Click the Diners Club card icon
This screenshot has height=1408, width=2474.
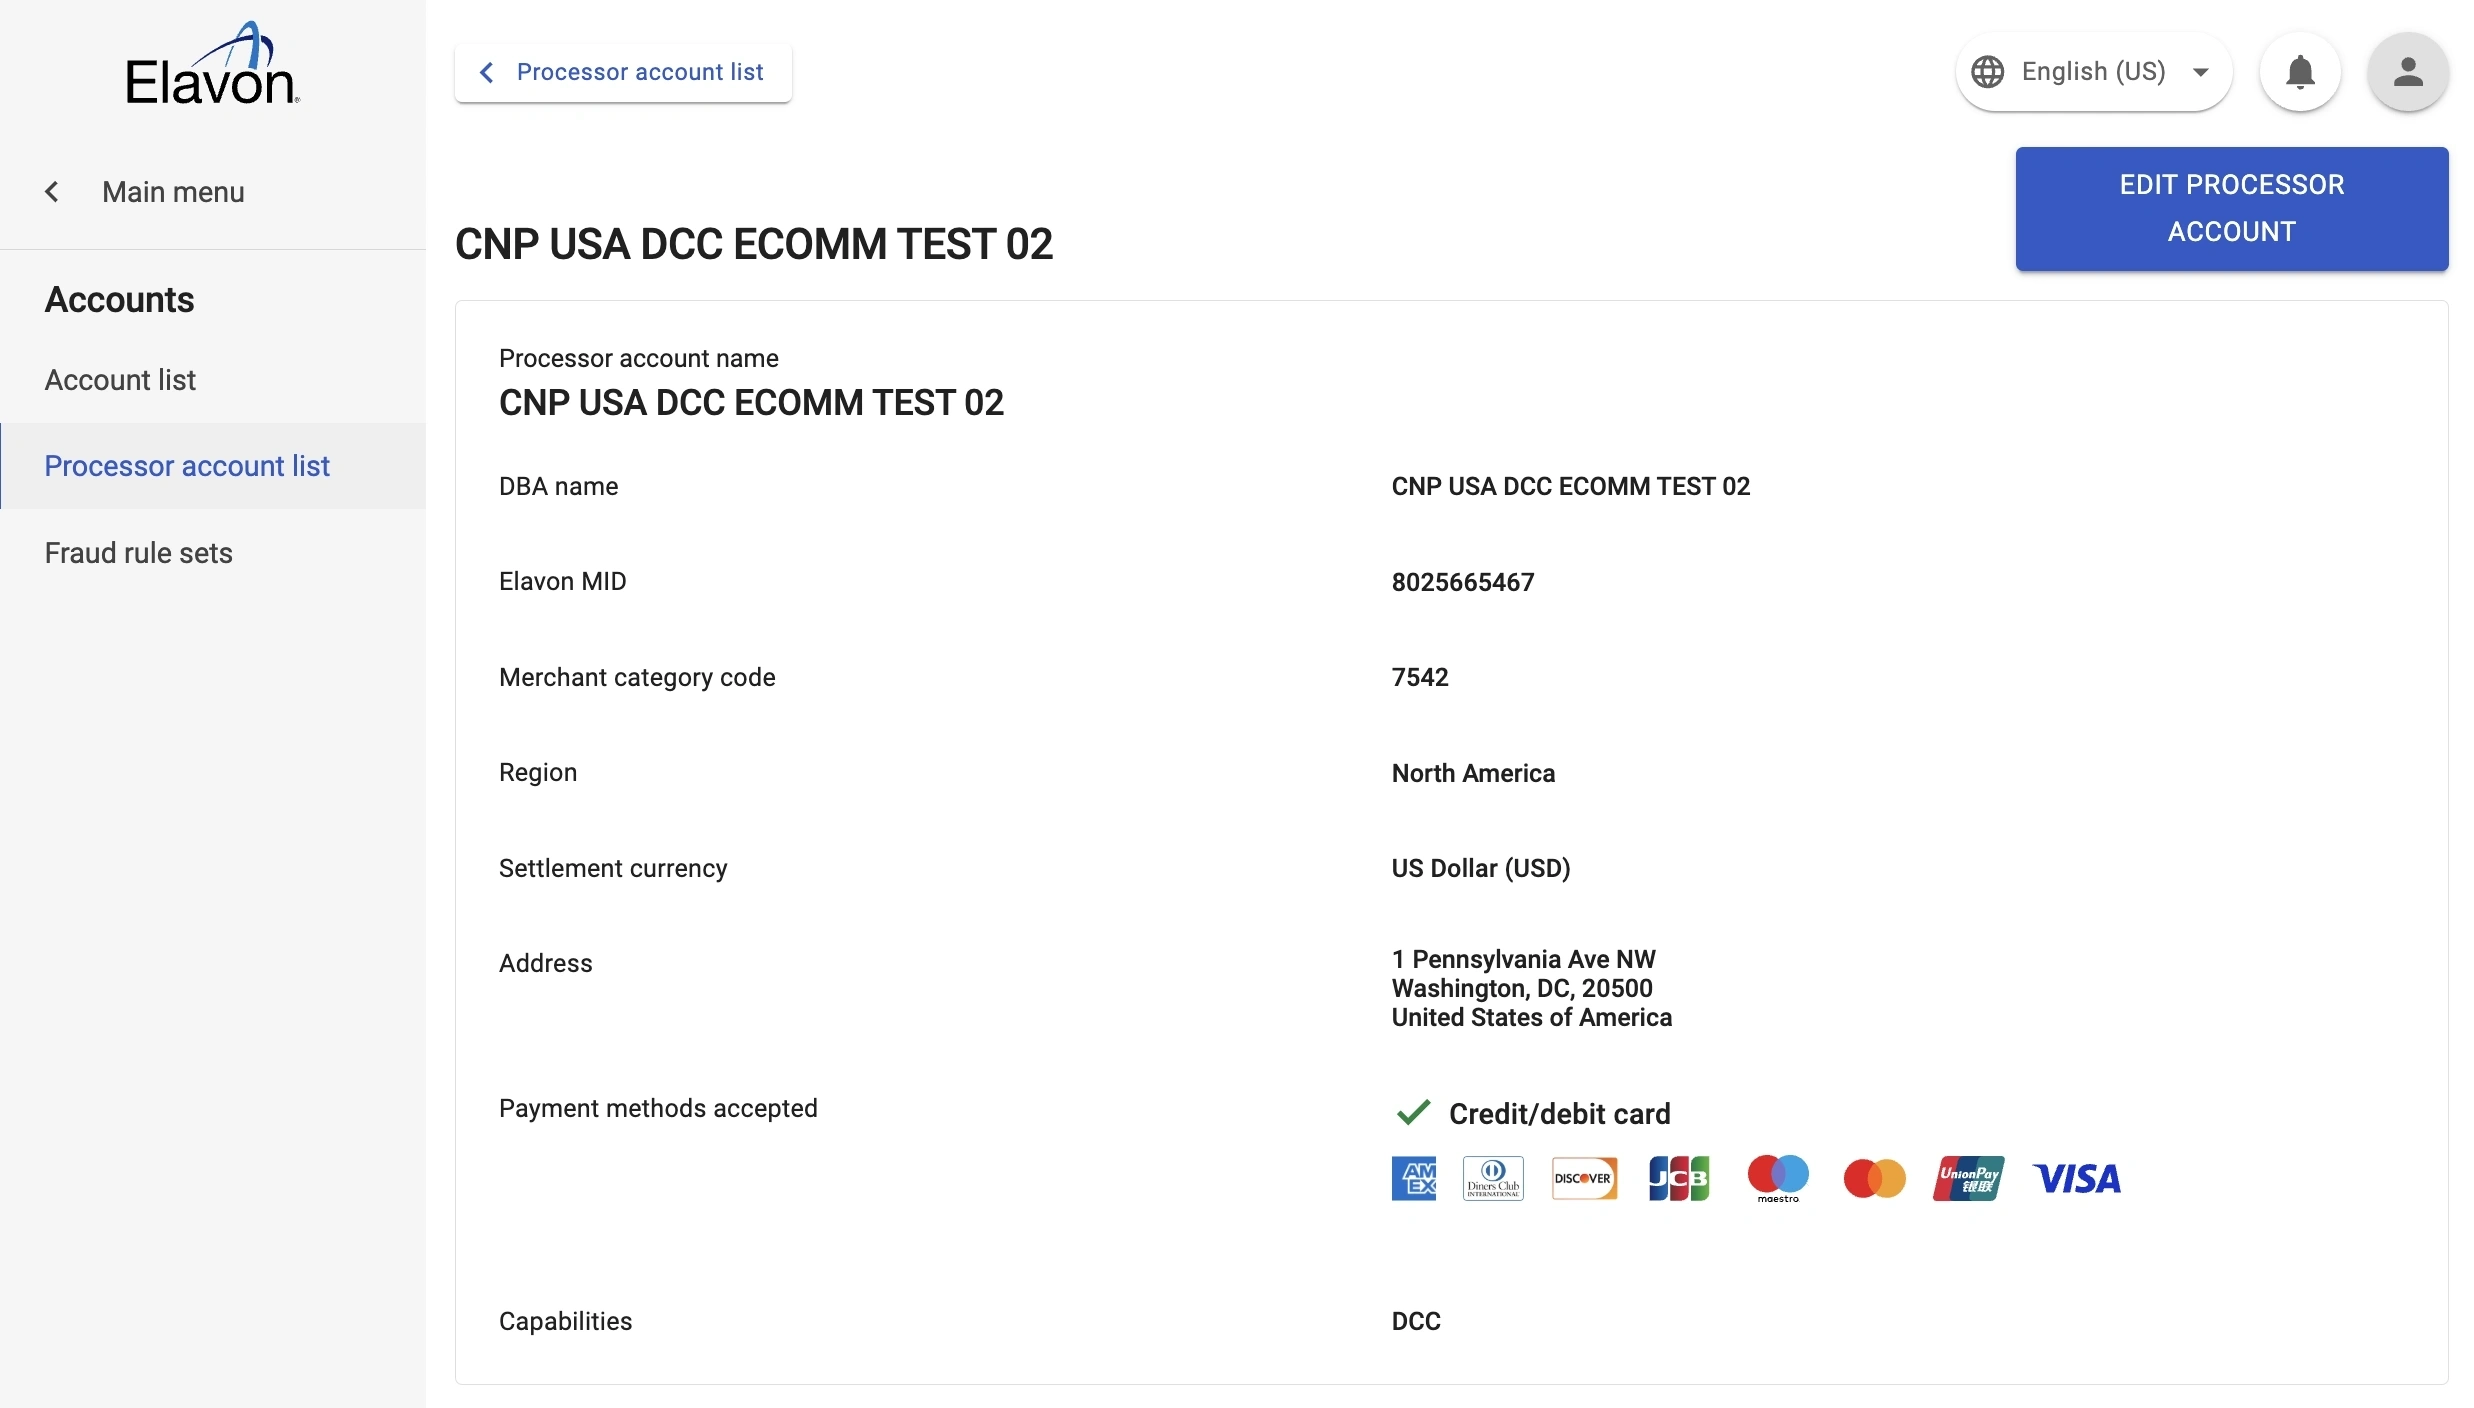pos(1492,1179)
